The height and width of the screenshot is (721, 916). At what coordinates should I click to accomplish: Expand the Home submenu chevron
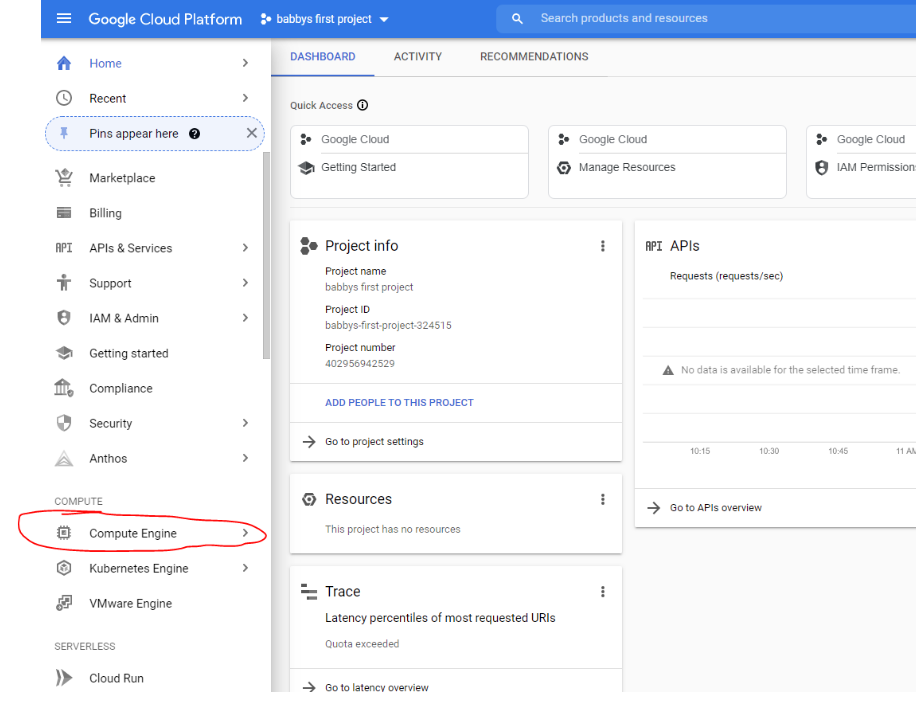tap(245, 63)
